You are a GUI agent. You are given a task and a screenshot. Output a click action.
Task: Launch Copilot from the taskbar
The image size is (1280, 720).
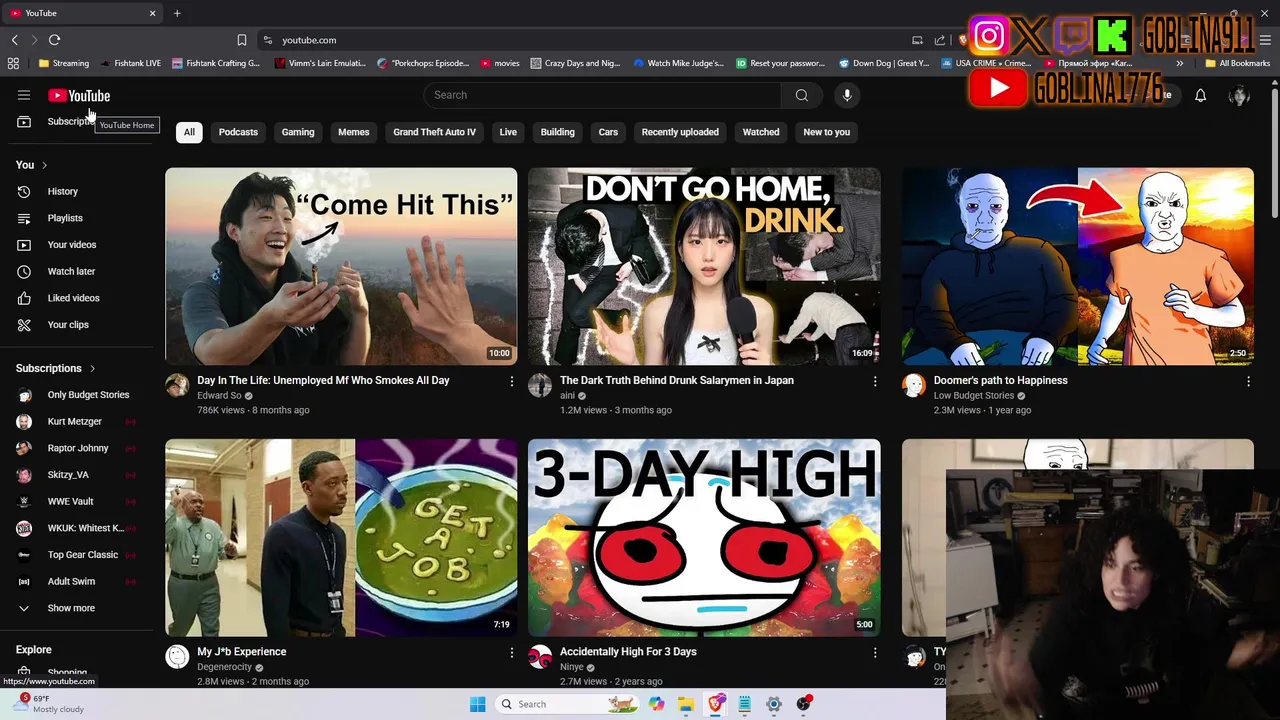[x=656, y=704]
